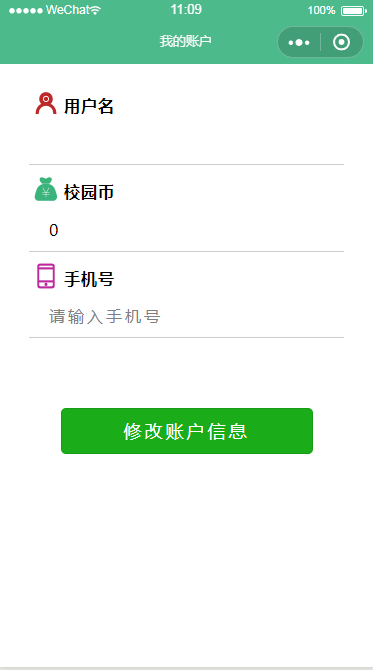Click the 用户名 label

coord(89,106)
